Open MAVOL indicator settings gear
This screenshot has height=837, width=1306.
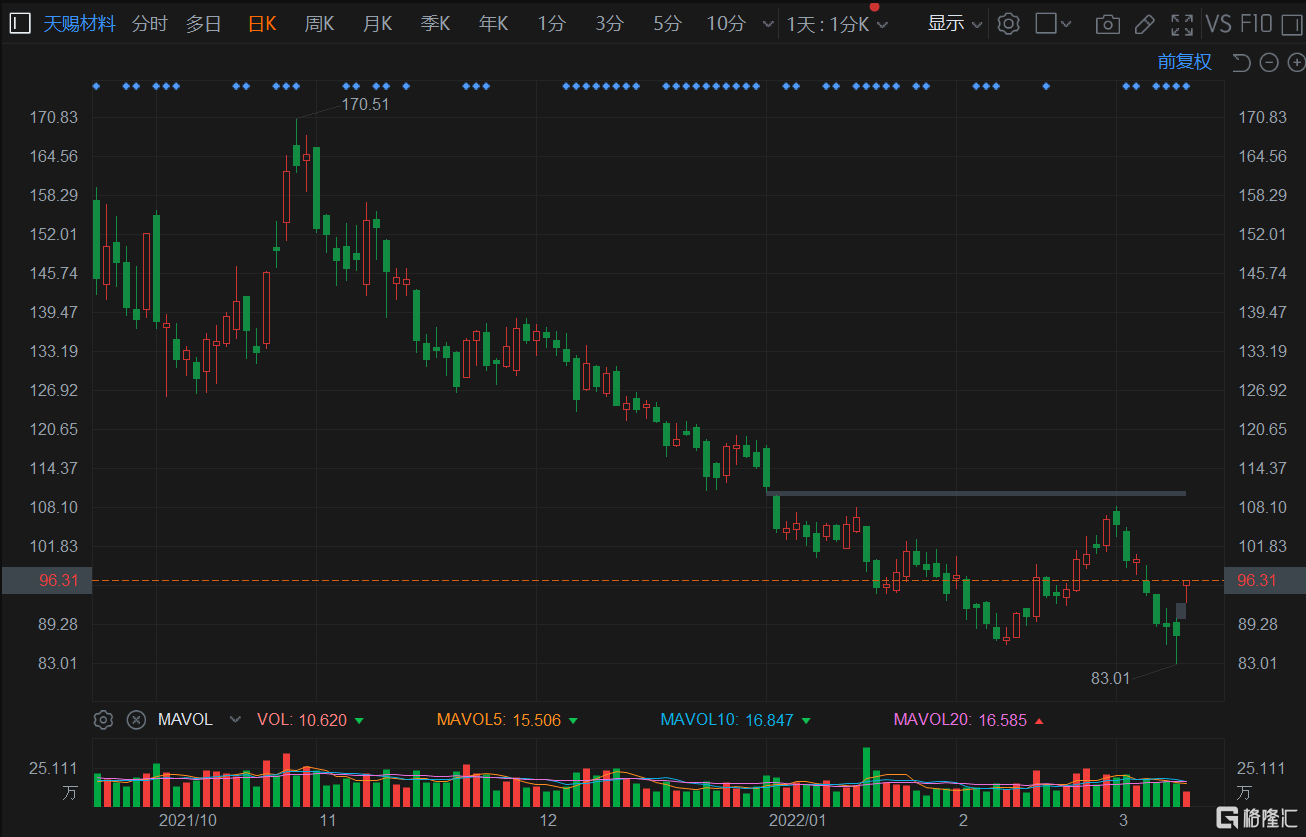click(x=103, y=720)
